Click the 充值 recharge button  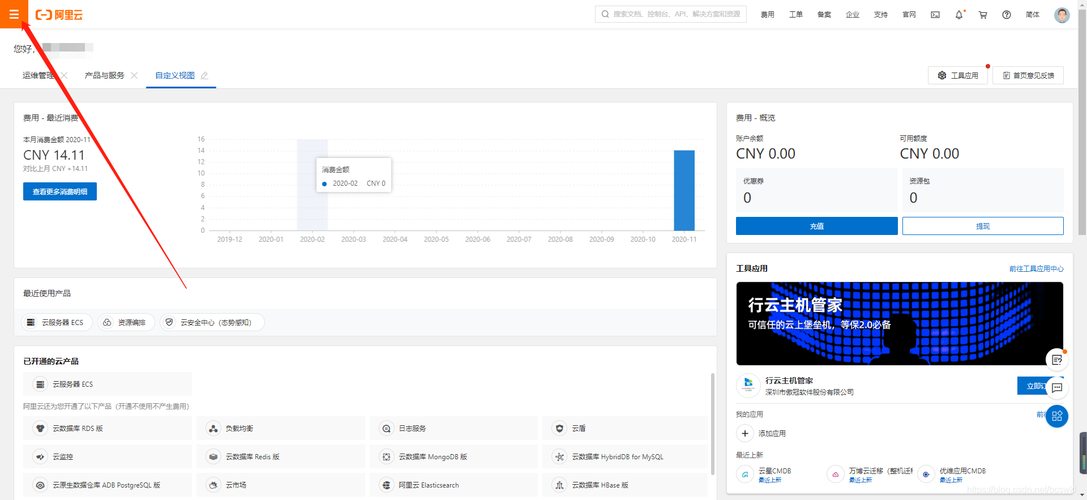coord(817,226)
